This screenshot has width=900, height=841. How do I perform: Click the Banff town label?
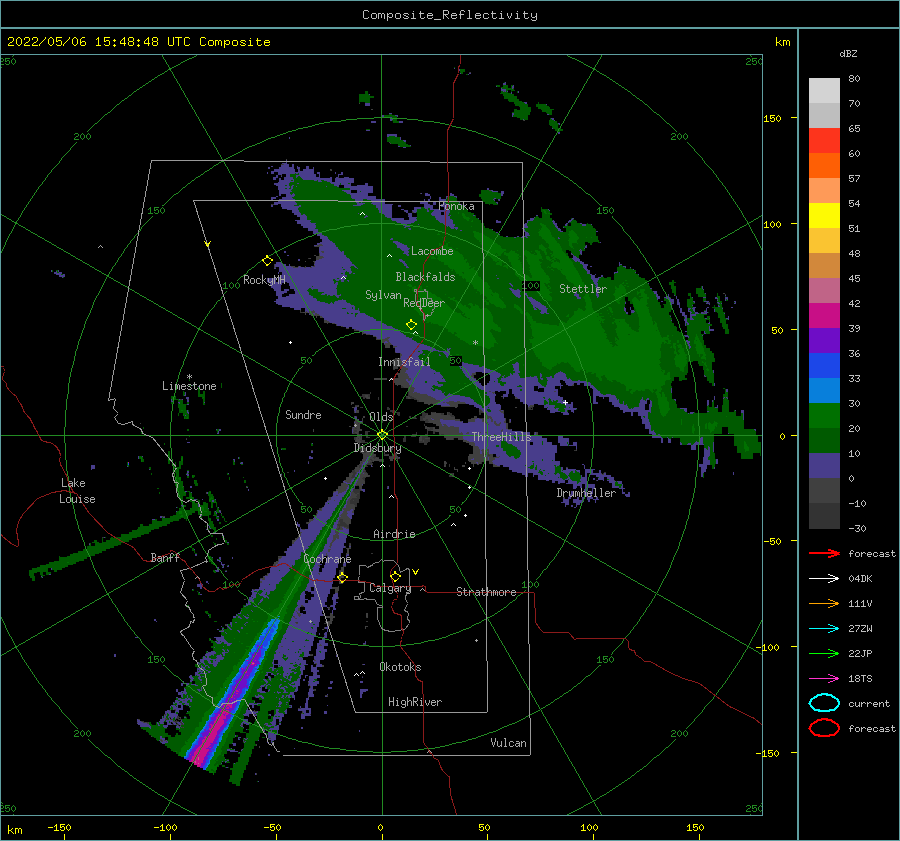pos(165,557)
